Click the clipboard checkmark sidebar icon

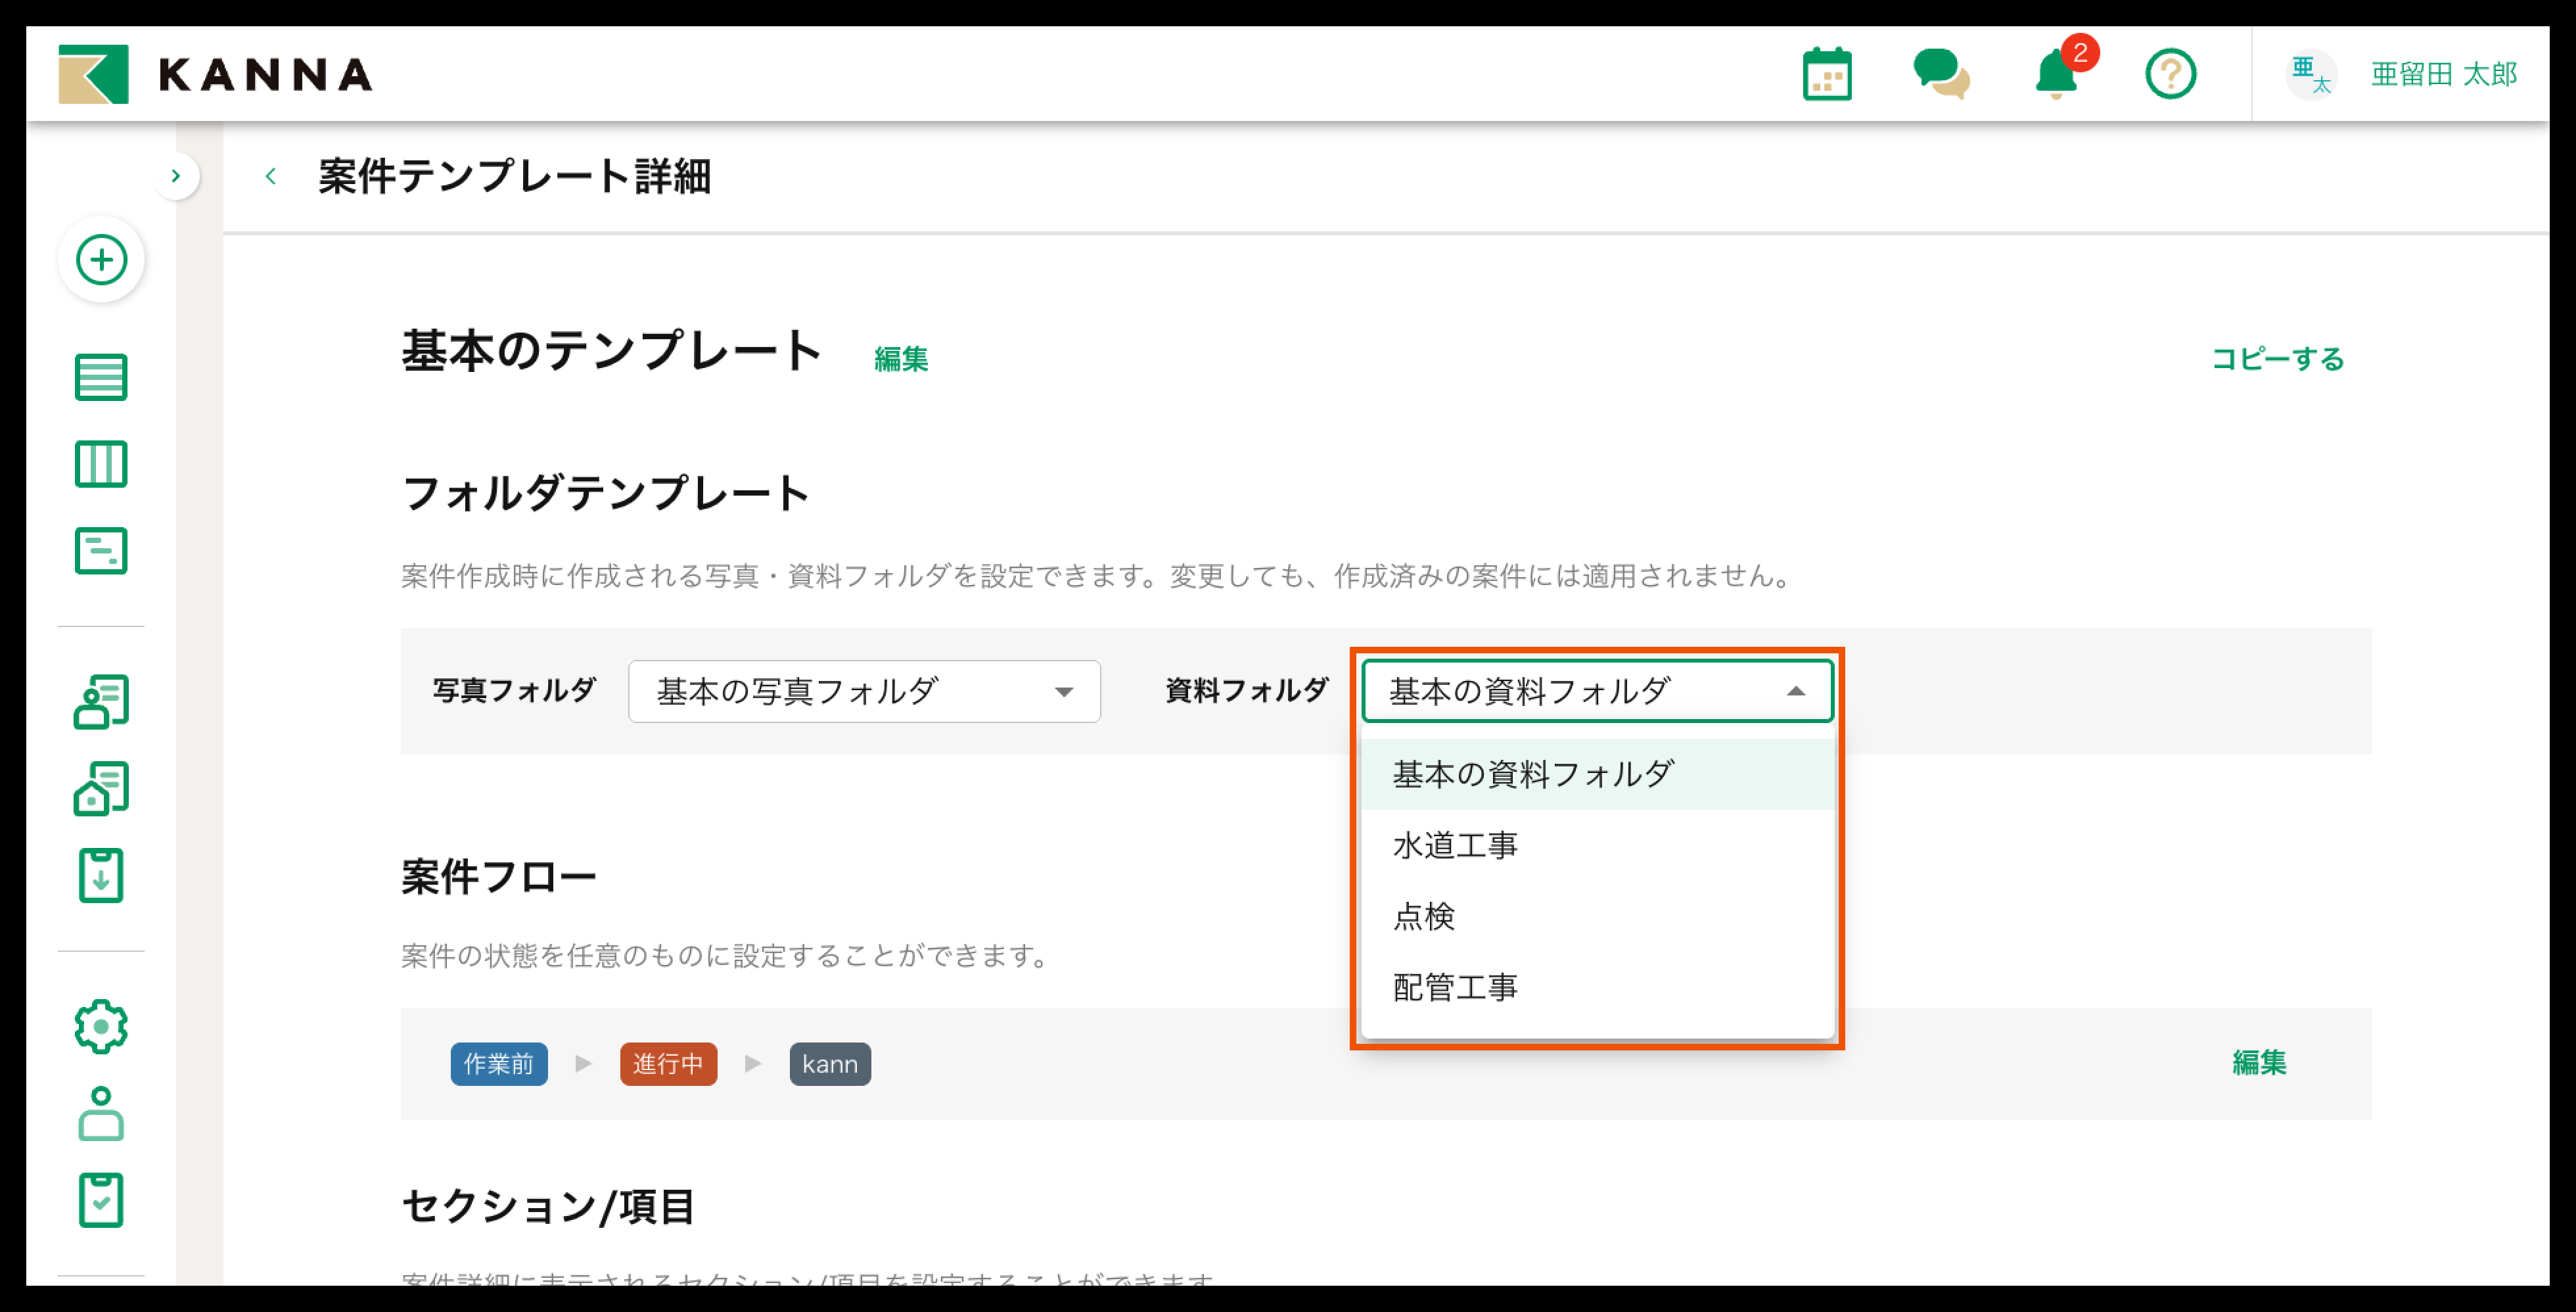(101, 1199)
